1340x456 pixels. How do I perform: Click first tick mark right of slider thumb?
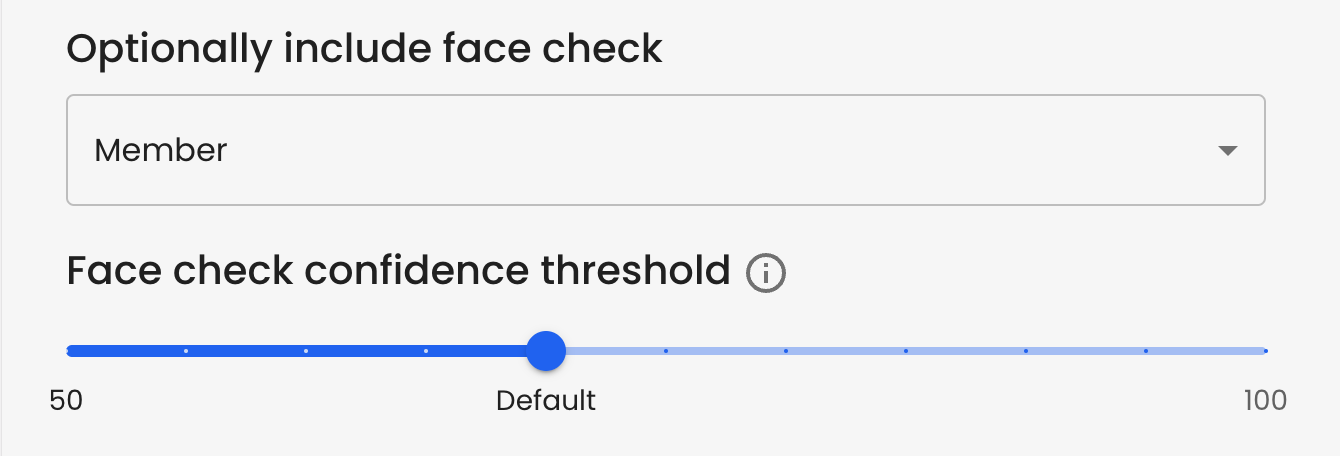coord(666,351)
